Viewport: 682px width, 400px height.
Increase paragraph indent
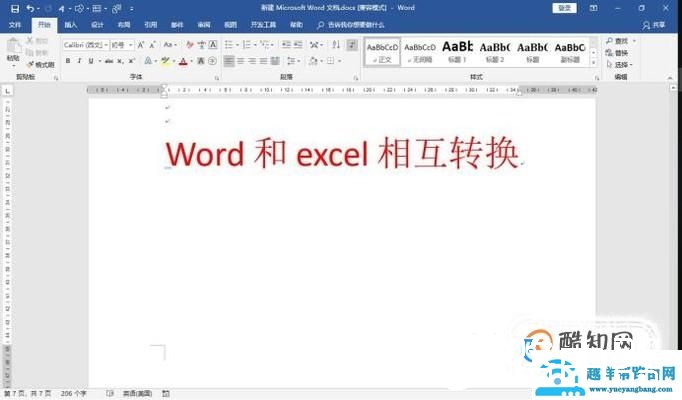point(298,45)
